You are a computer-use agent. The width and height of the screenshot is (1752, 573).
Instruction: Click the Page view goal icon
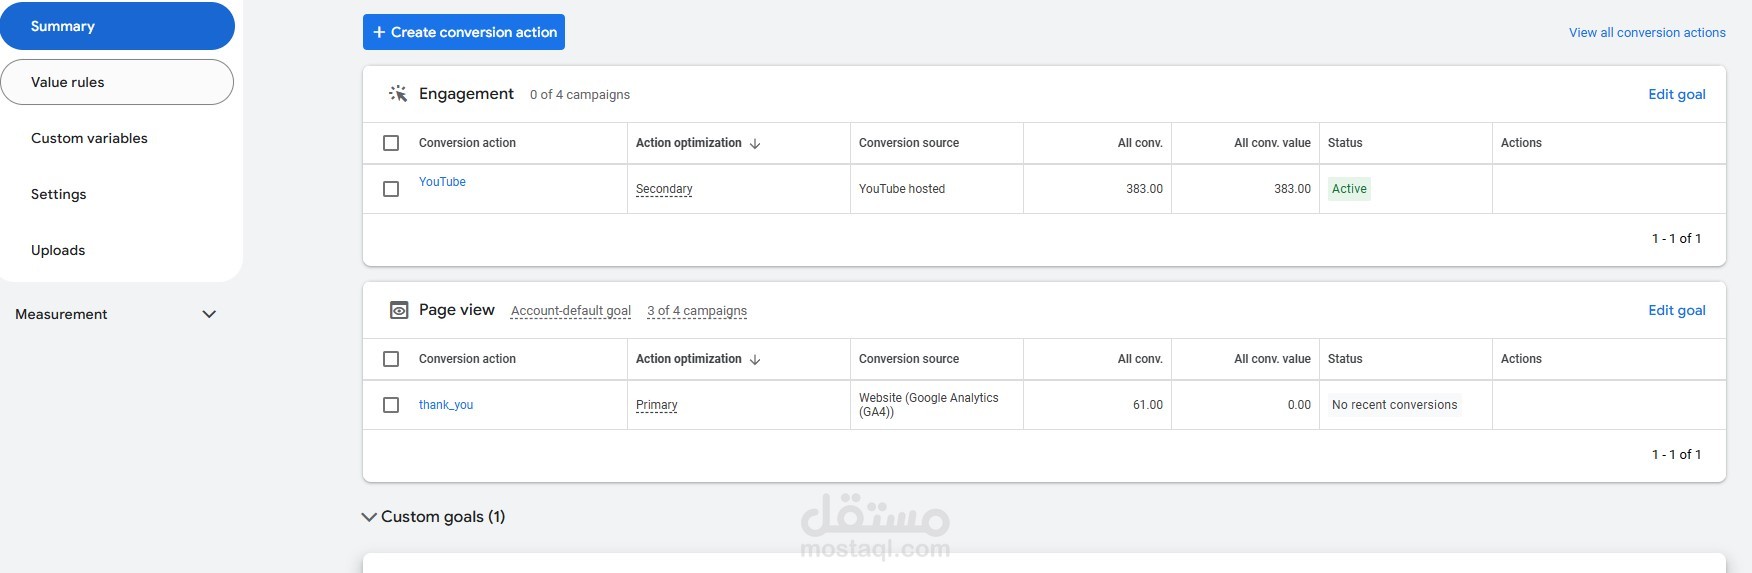398,310
